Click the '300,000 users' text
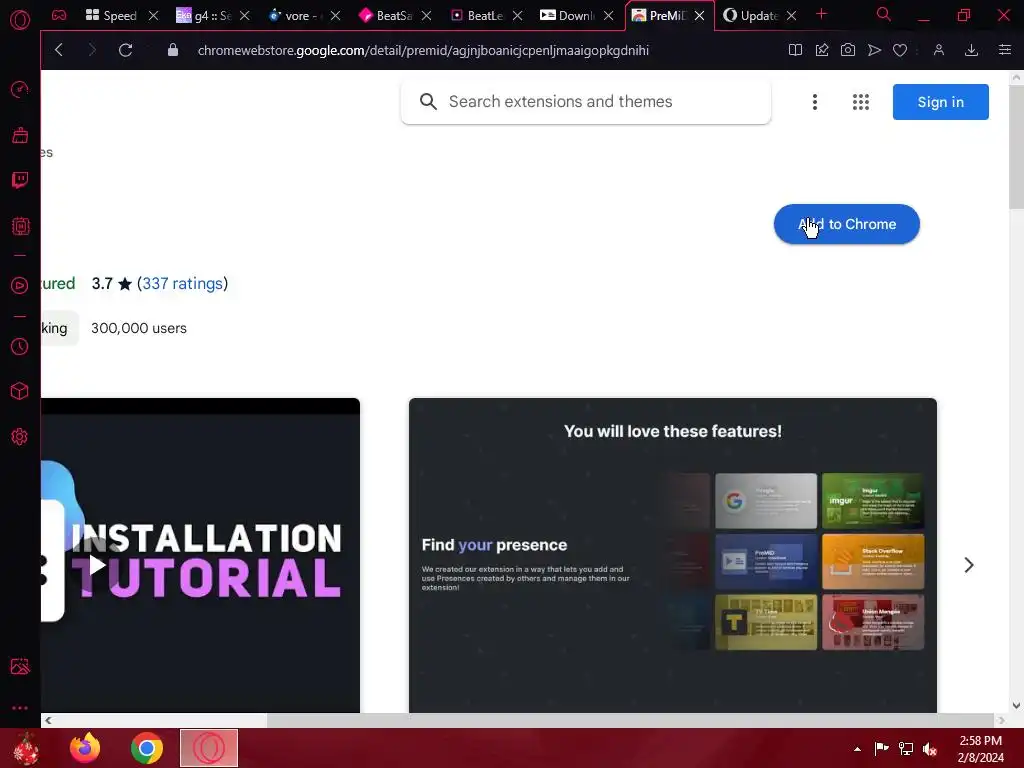This screenshot has width=1024, height=768. [x=139, y=328]
